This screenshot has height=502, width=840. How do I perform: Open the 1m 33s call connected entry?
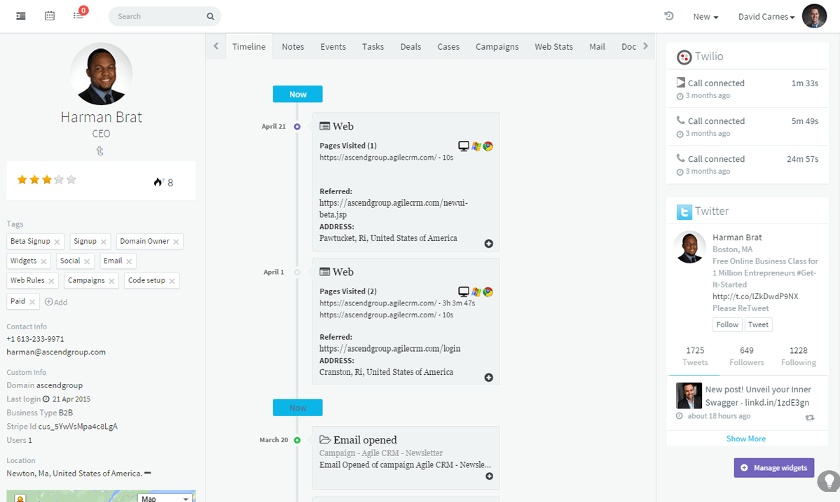(747, 89)
